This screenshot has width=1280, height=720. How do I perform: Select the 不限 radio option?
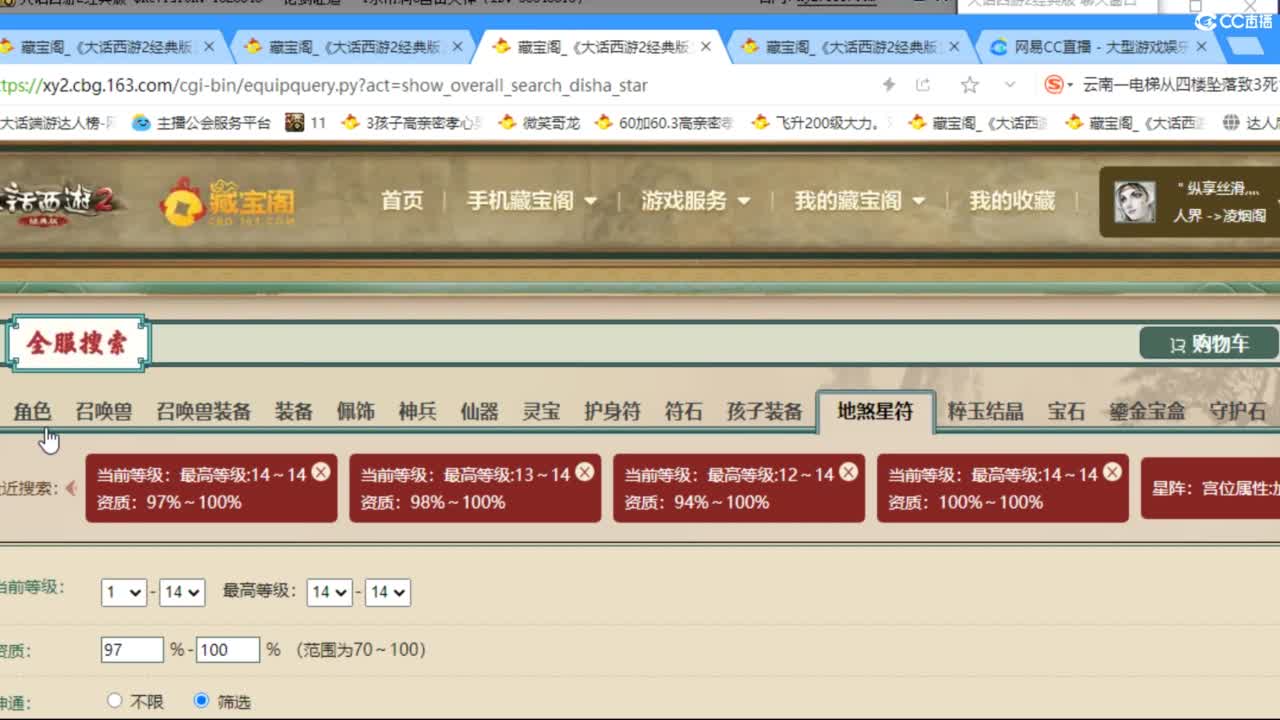pyautogui.click(x=114, y=701)
